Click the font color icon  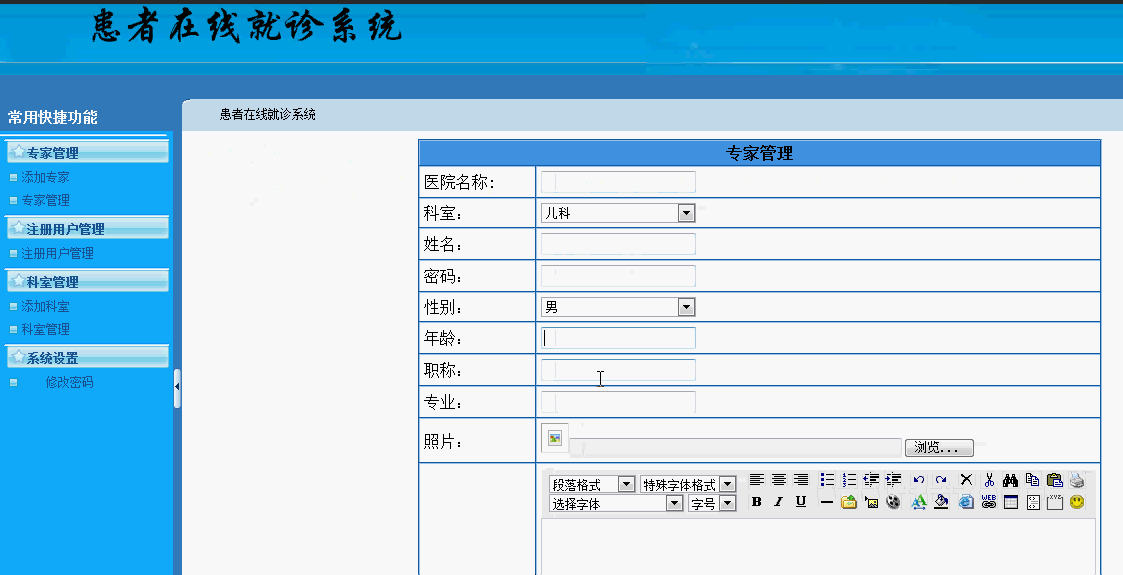coord(919,502)
